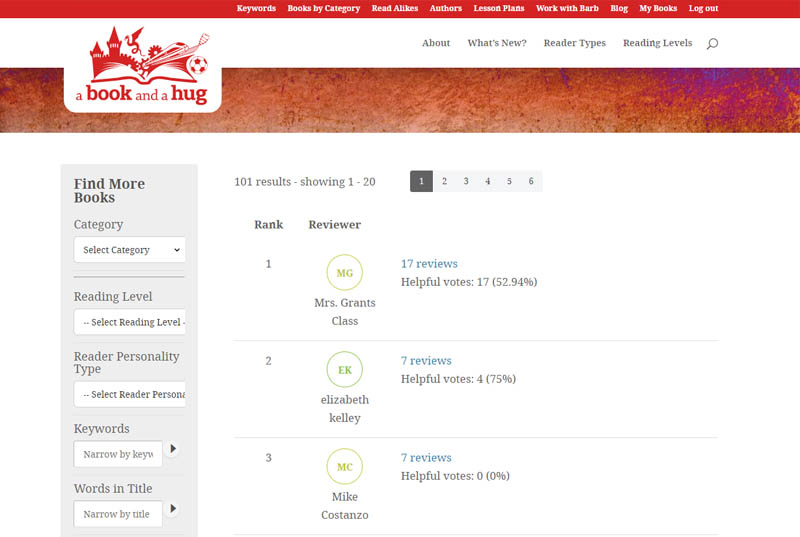Click the MC reviewer avatar
Image resolution: width=800 pixels, height=537 pixels.
pos(344,467)
